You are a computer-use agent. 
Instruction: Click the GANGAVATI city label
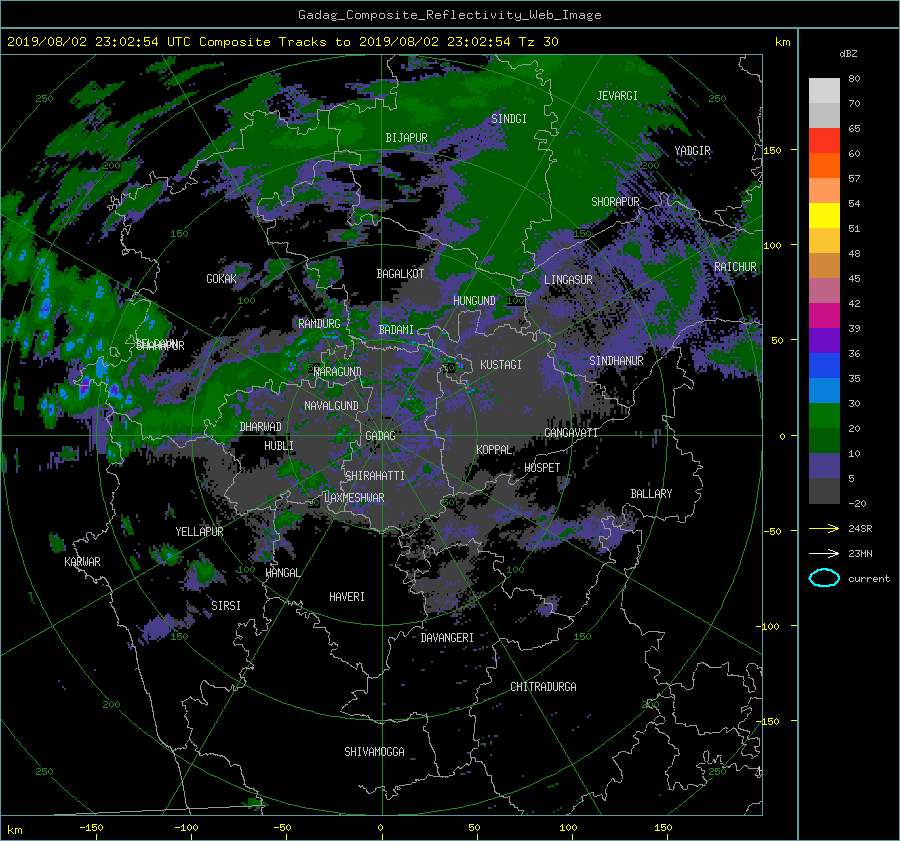point(571,433)
